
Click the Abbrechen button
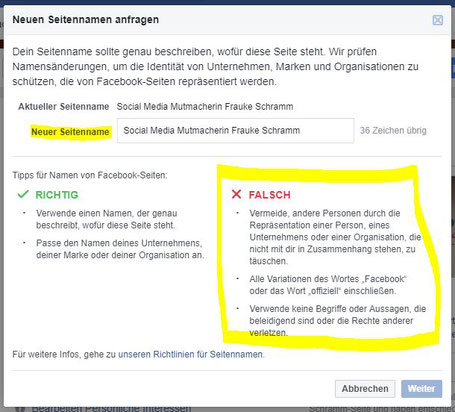tap(365, 389)
